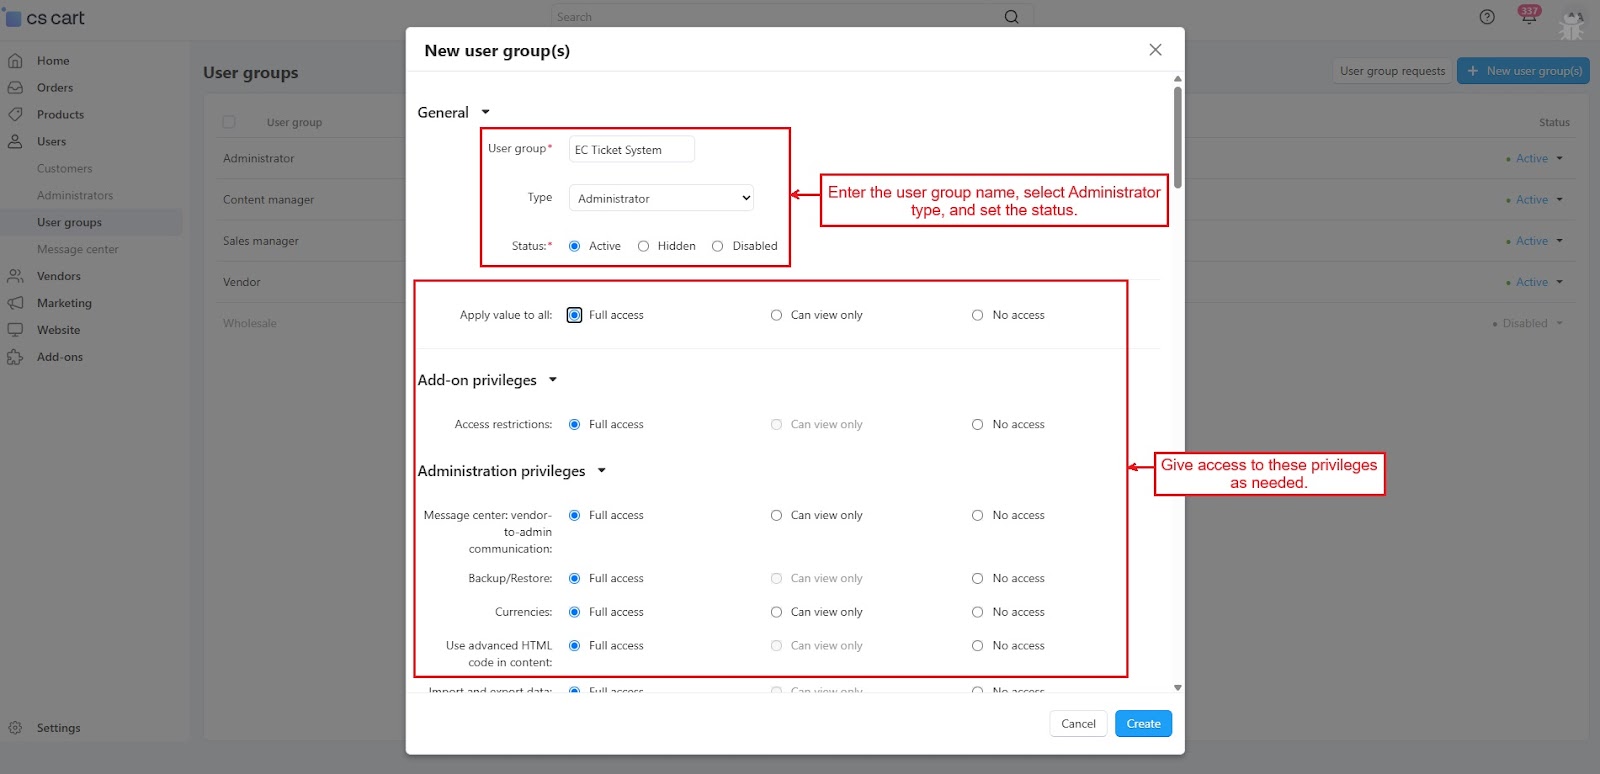
Task: Click the Create button
Action: (x=1143, y=724)
